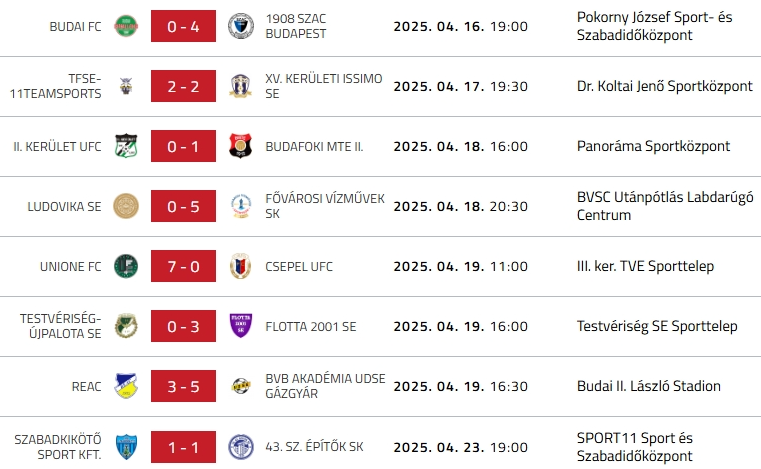Click the 1908 SZAC Budapest crest
The height and width of the screenshot is (469, 761).
click(240, 27)
